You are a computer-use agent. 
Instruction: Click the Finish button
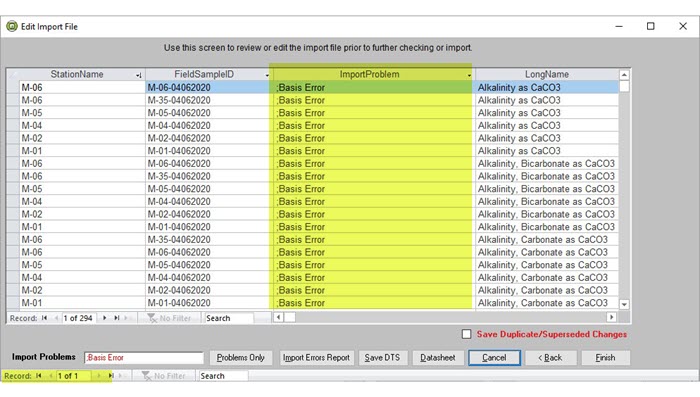[x=605, y=357]
